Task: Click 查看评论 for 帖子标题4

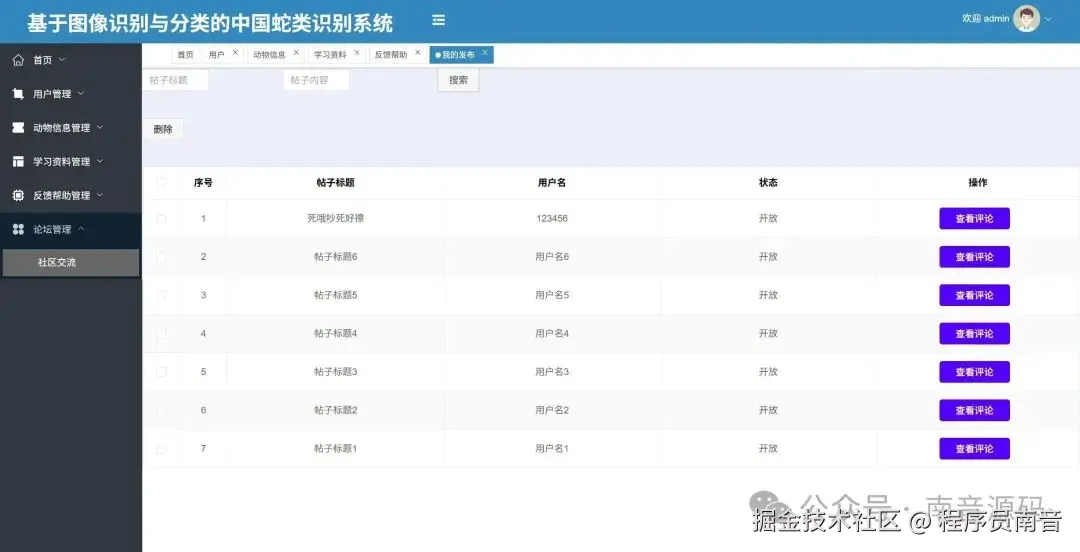Action: tap(974, 334)
